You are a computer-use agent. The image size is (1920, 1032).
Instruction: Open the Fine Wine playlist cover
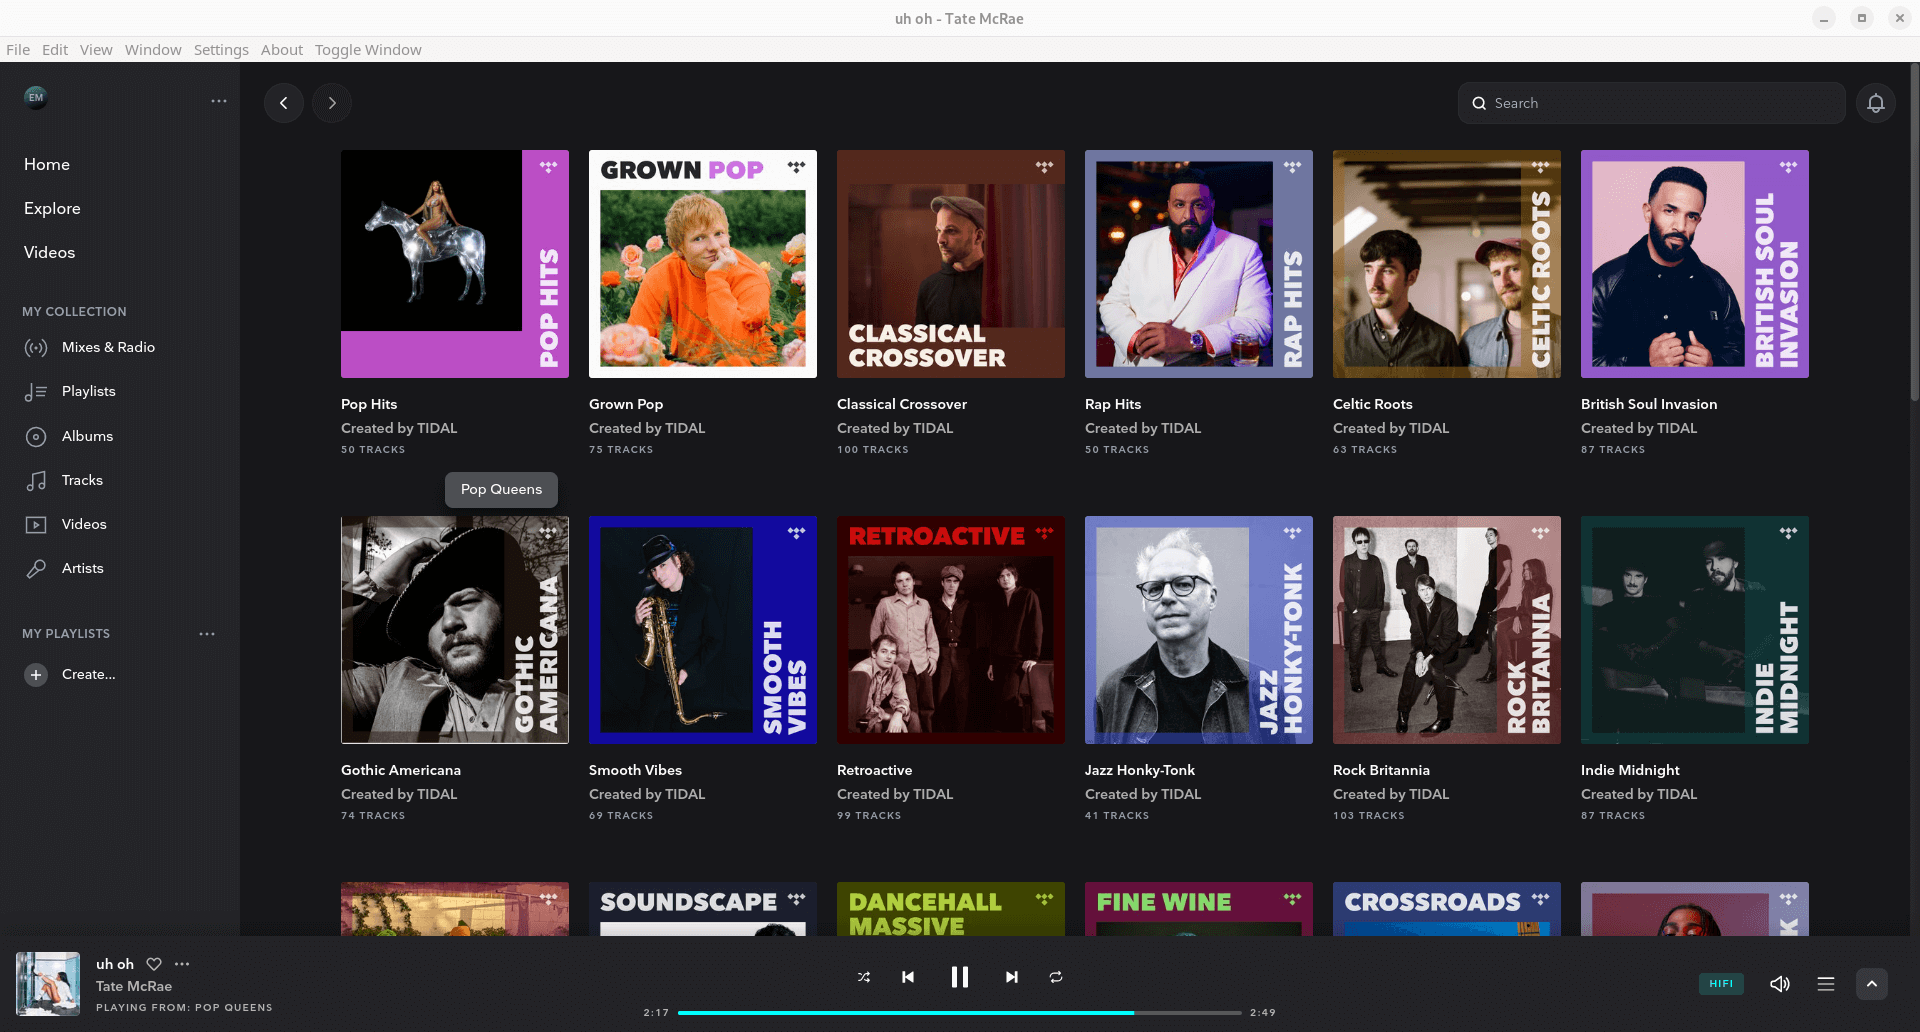pos(1199,909)
